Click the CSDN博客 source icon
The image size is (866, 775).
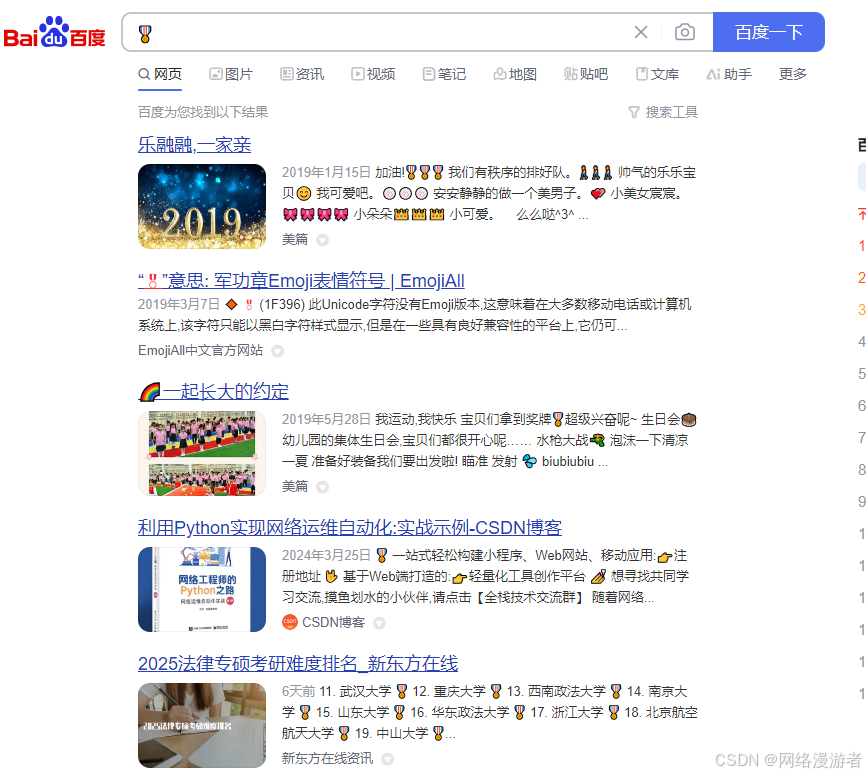click(288, 622)
